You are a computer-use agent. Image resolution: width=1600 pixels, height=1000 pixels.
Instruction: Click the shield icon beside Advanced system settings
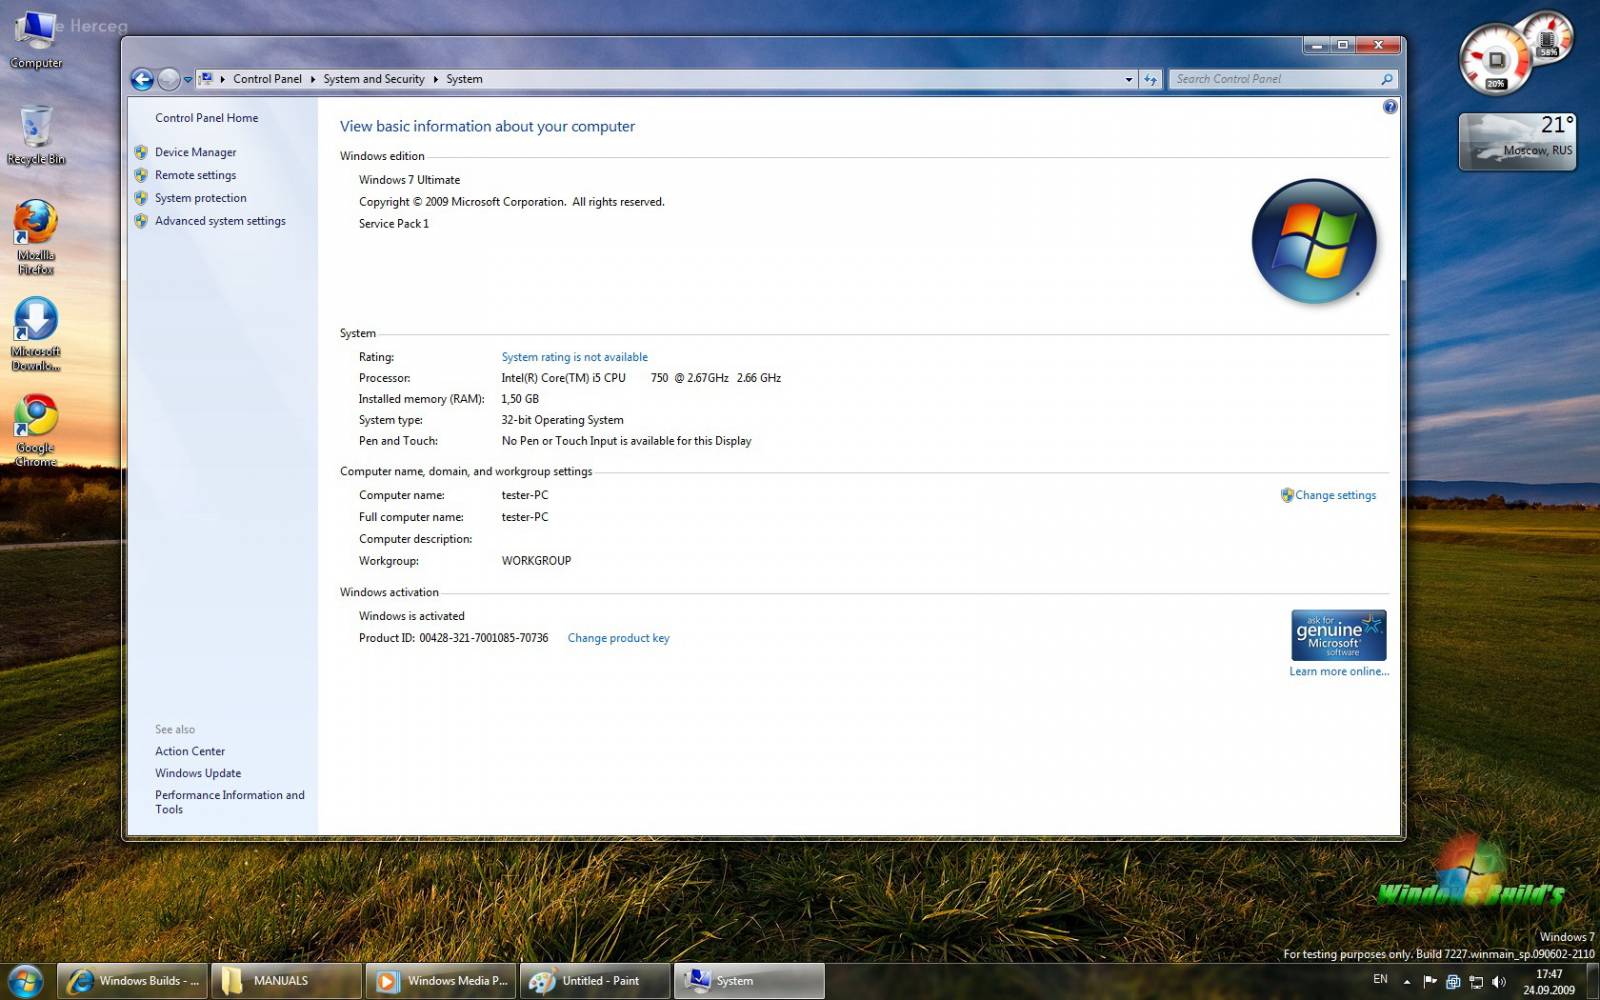[141, 221]
